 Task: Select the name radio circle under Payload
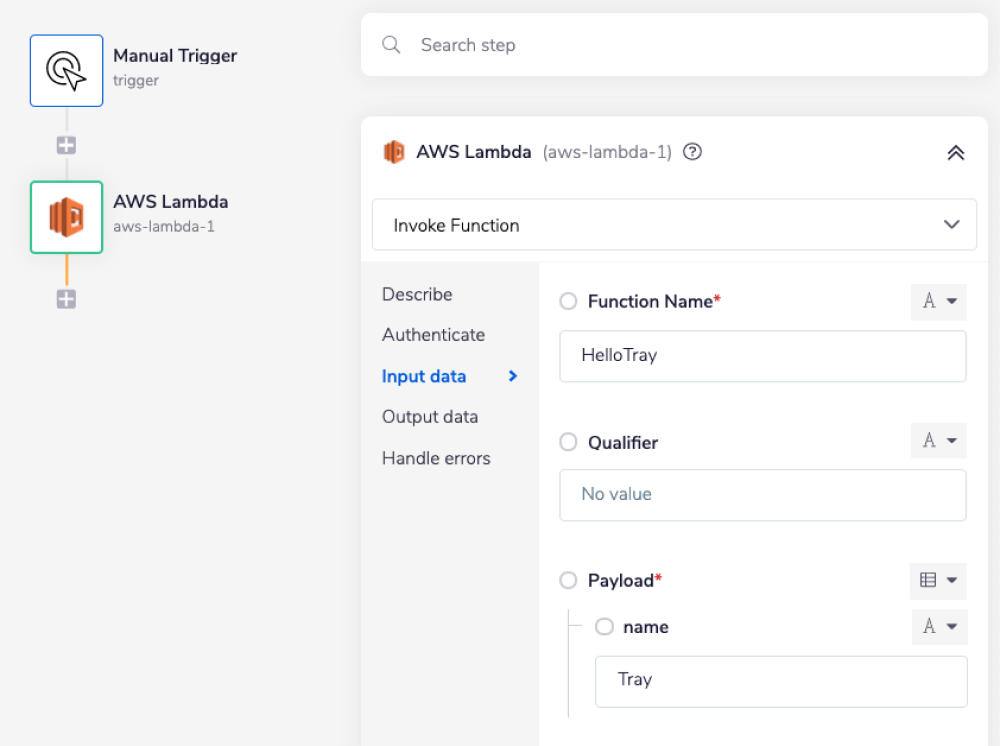604,627
